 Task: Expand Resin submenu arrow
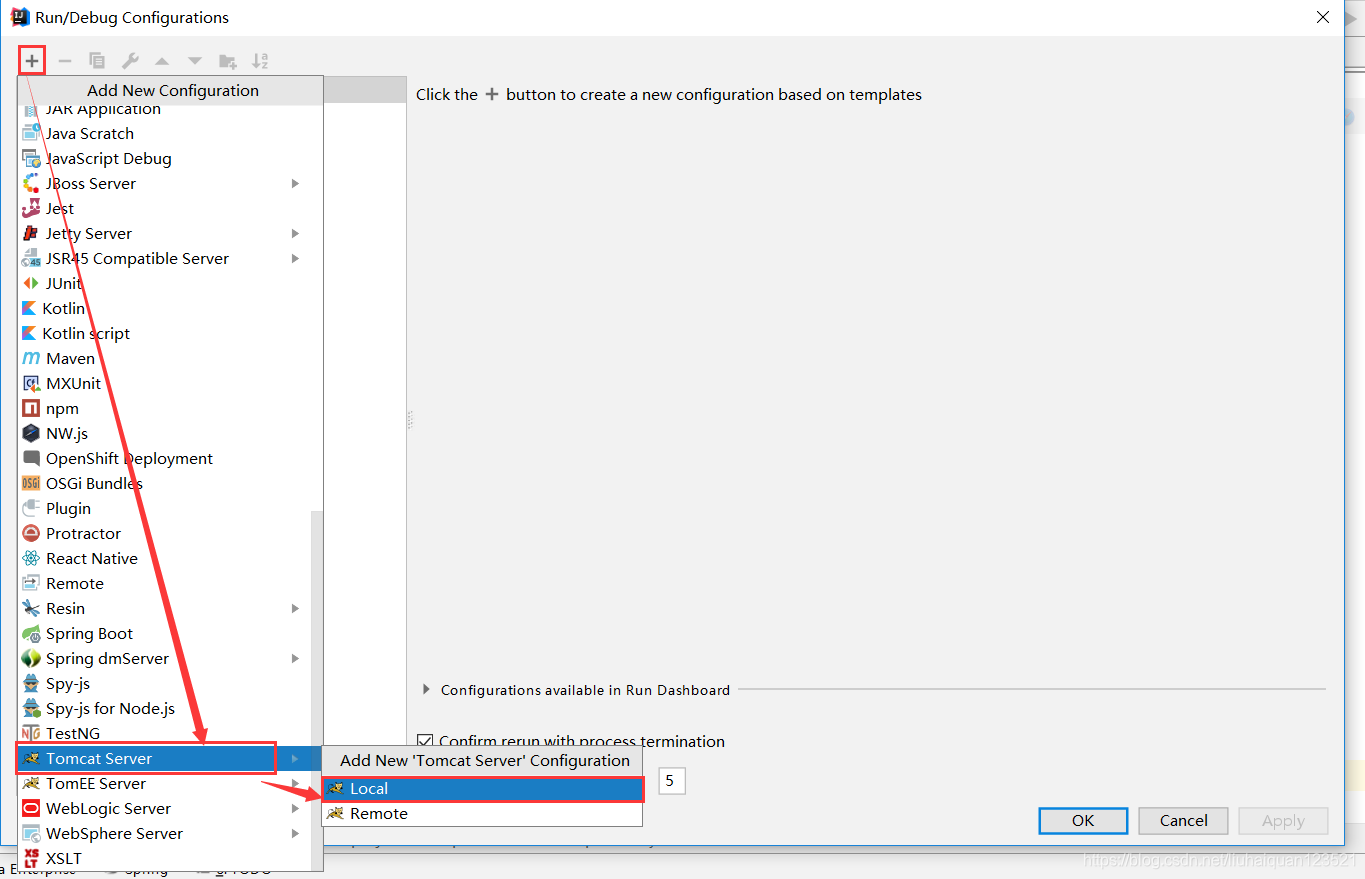(295, 608)
